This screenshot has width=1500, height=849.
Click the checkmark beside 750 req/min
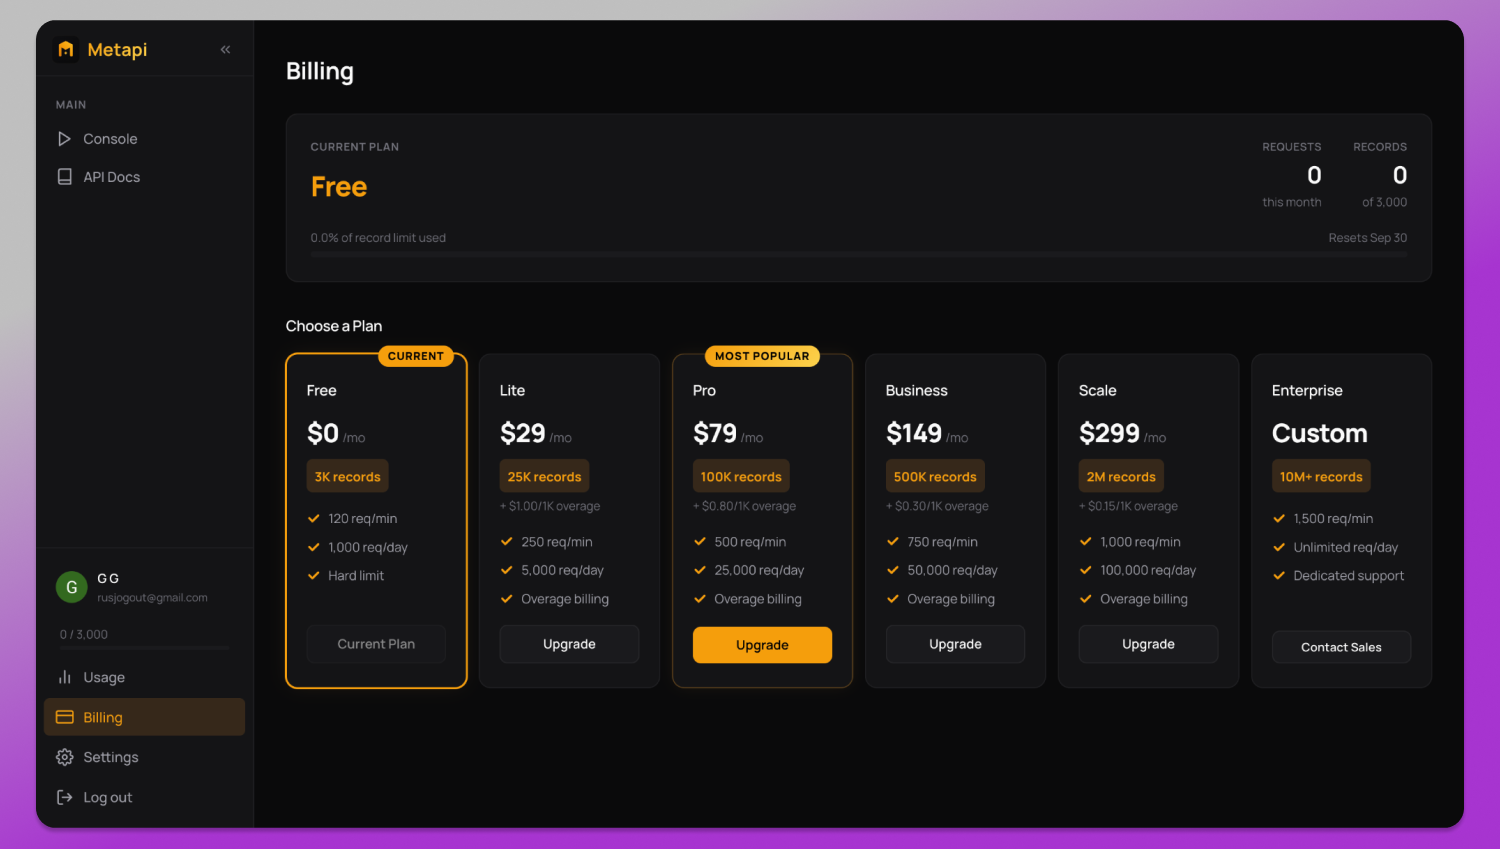pyautogui.click(x=893, y=541)
